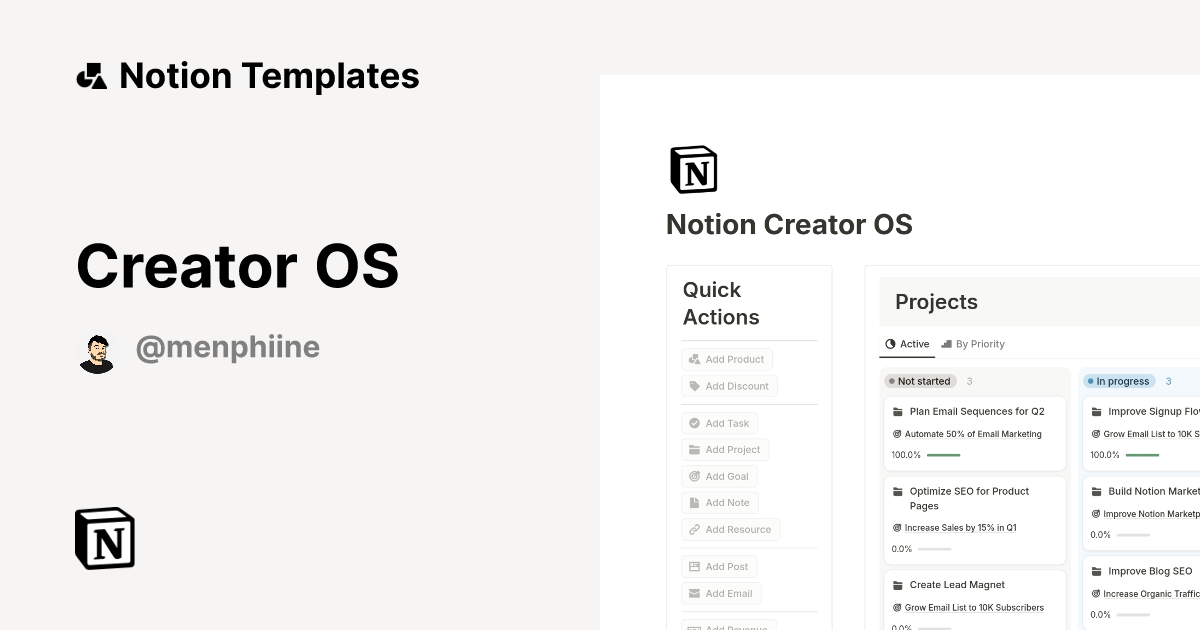Image resolution: width=1200 pixels, height=630 pixels.
Task: Select the checkmark icon on Add Task
Action: click(693, 423)
